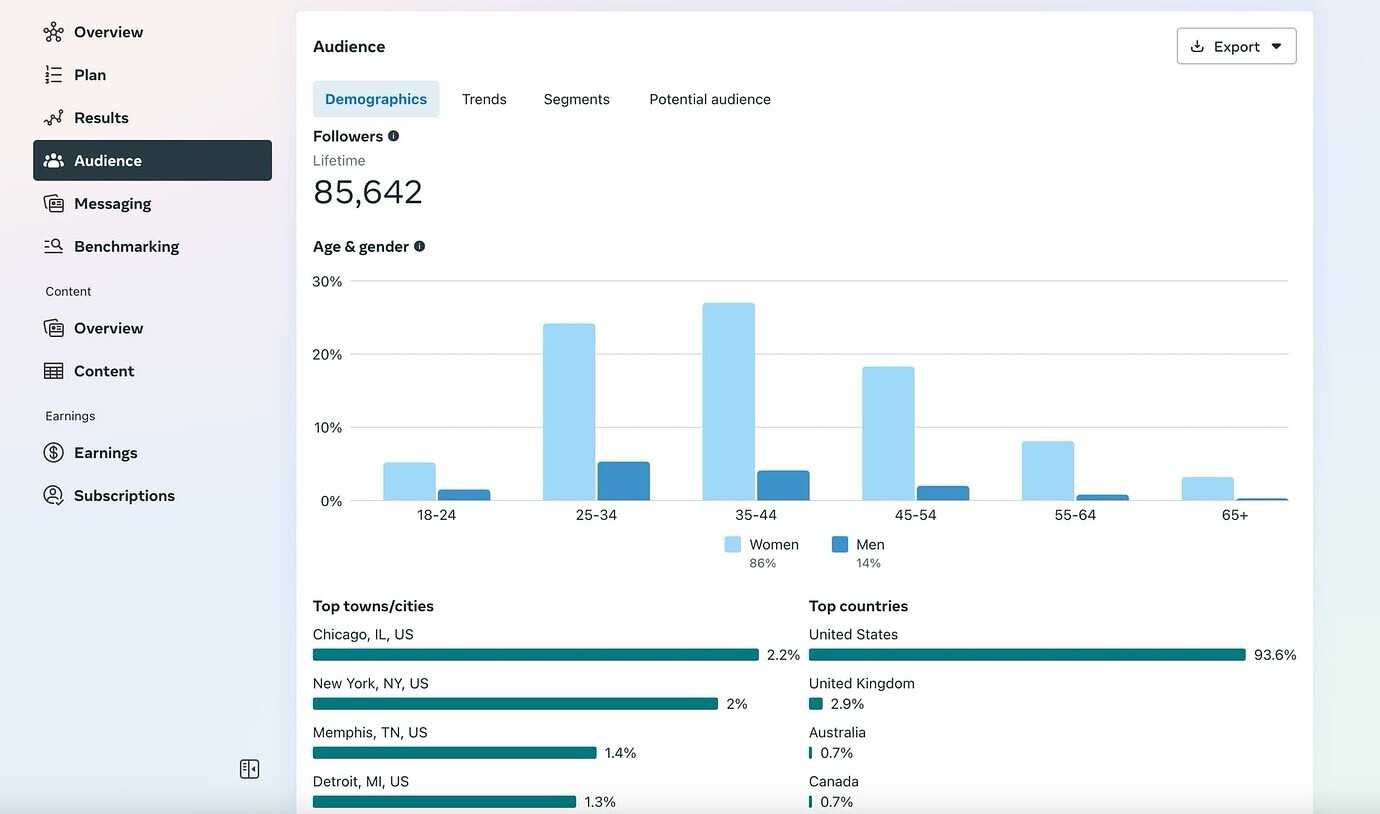Click the Subscriptions icon
This screenshot has height=814, width=1380.
pos(54,496)
